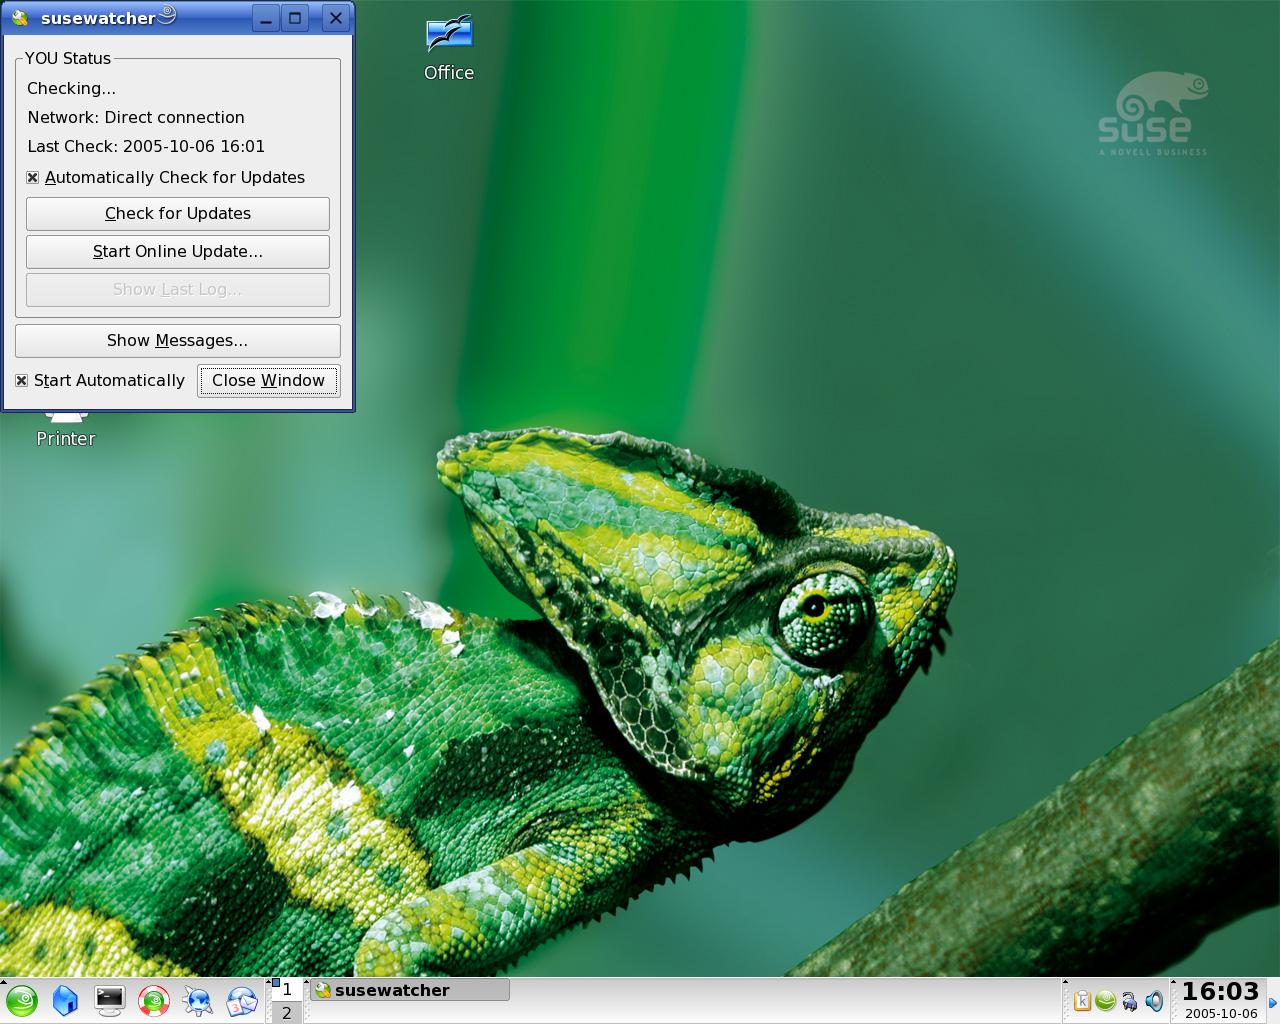
Task: Open the SUSE Help Center lifebuoy icon
Action: click(x=154, y=1000)
